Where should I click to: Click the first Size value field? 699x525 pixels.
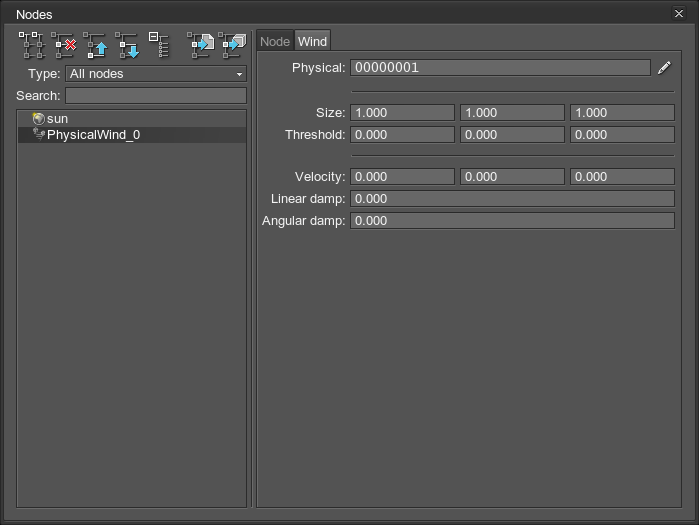402,113
